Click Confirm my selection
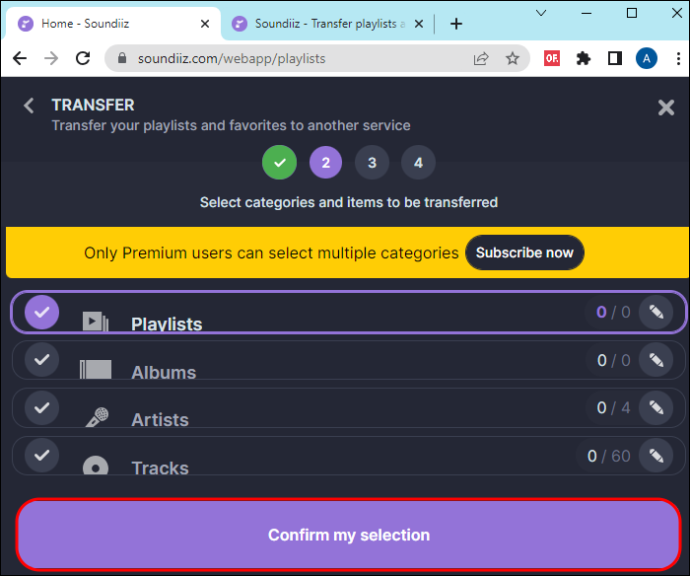Screen dimensions: 690x576 tap(349, 535)
